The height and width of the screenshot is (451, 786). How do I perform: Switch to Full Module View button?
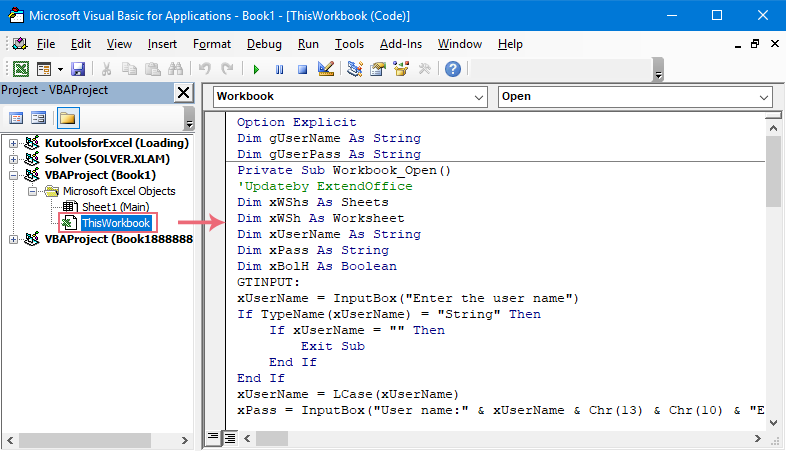tap(230, 438)
